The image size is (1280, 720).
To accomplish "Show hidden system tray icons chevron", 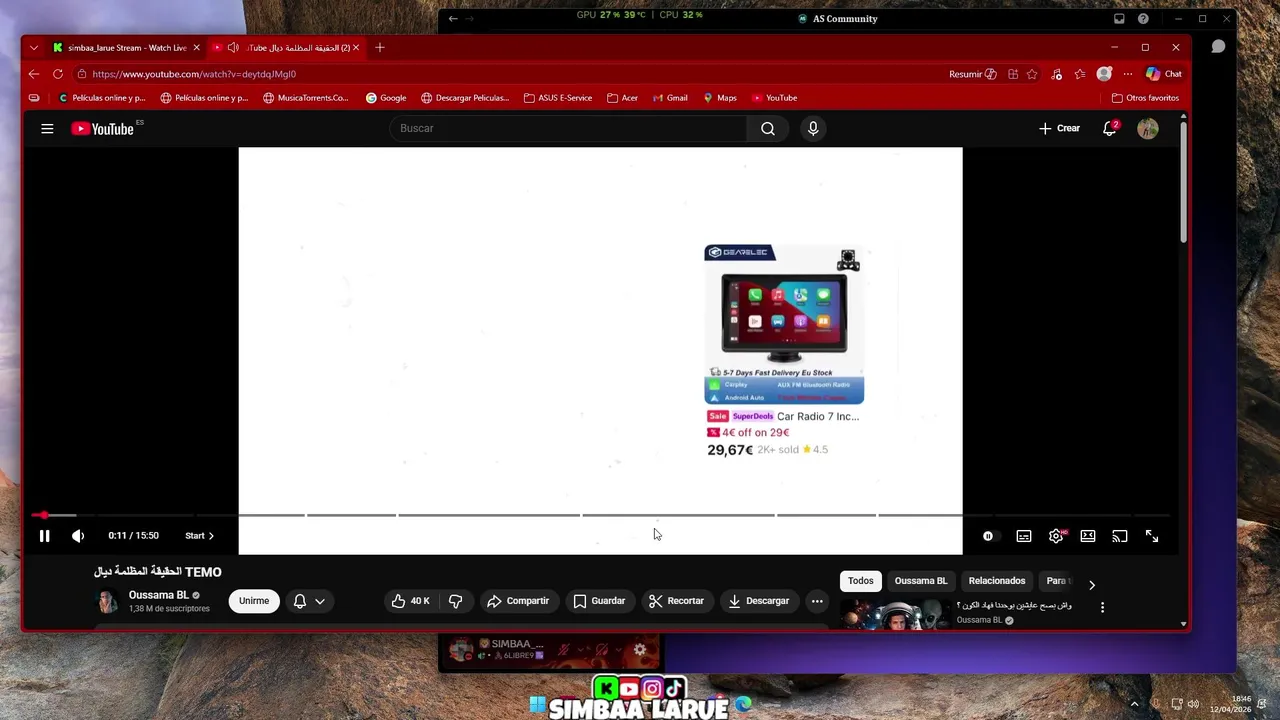I will [x=1134, y=704].
